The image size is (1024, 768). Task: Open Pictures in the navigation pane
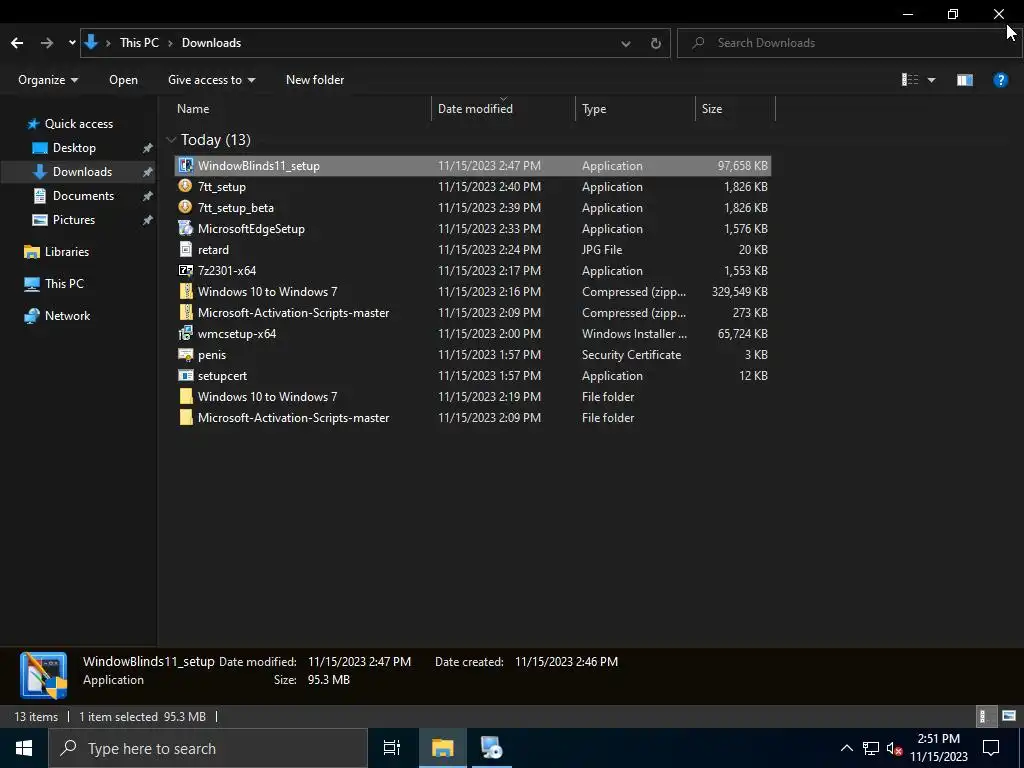point(73,220)
